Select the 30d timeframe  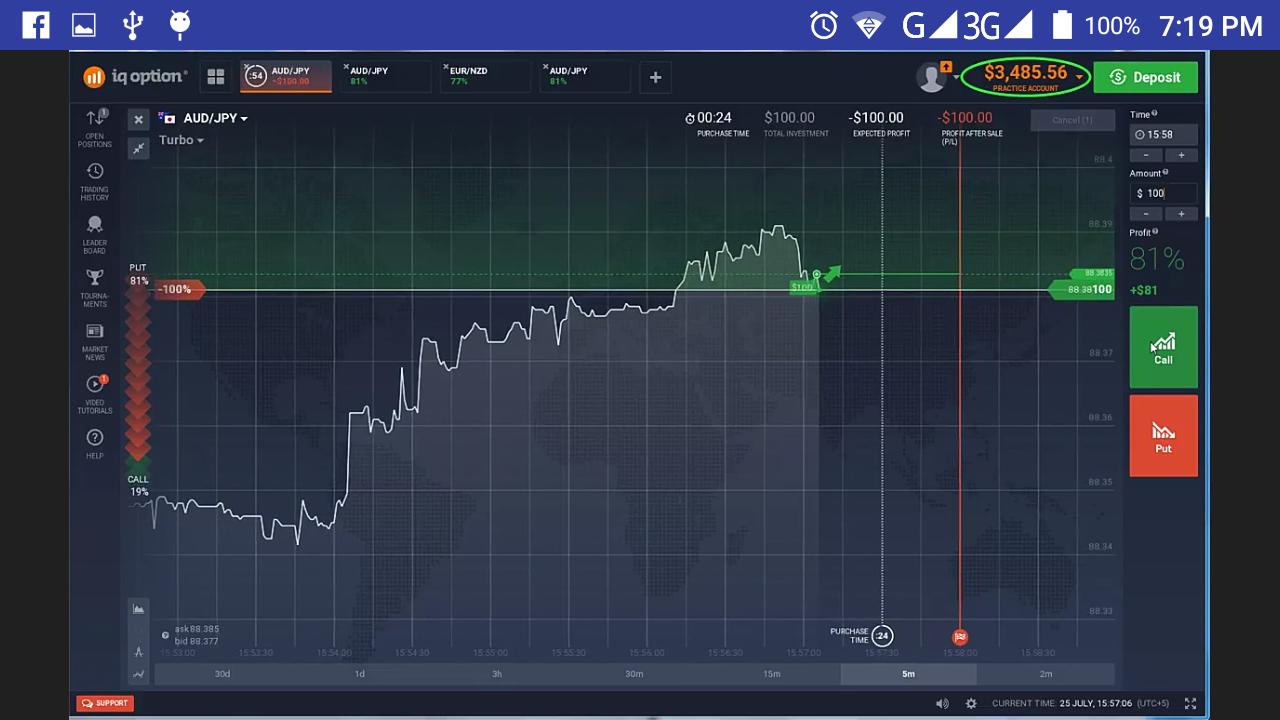[222, 674]
